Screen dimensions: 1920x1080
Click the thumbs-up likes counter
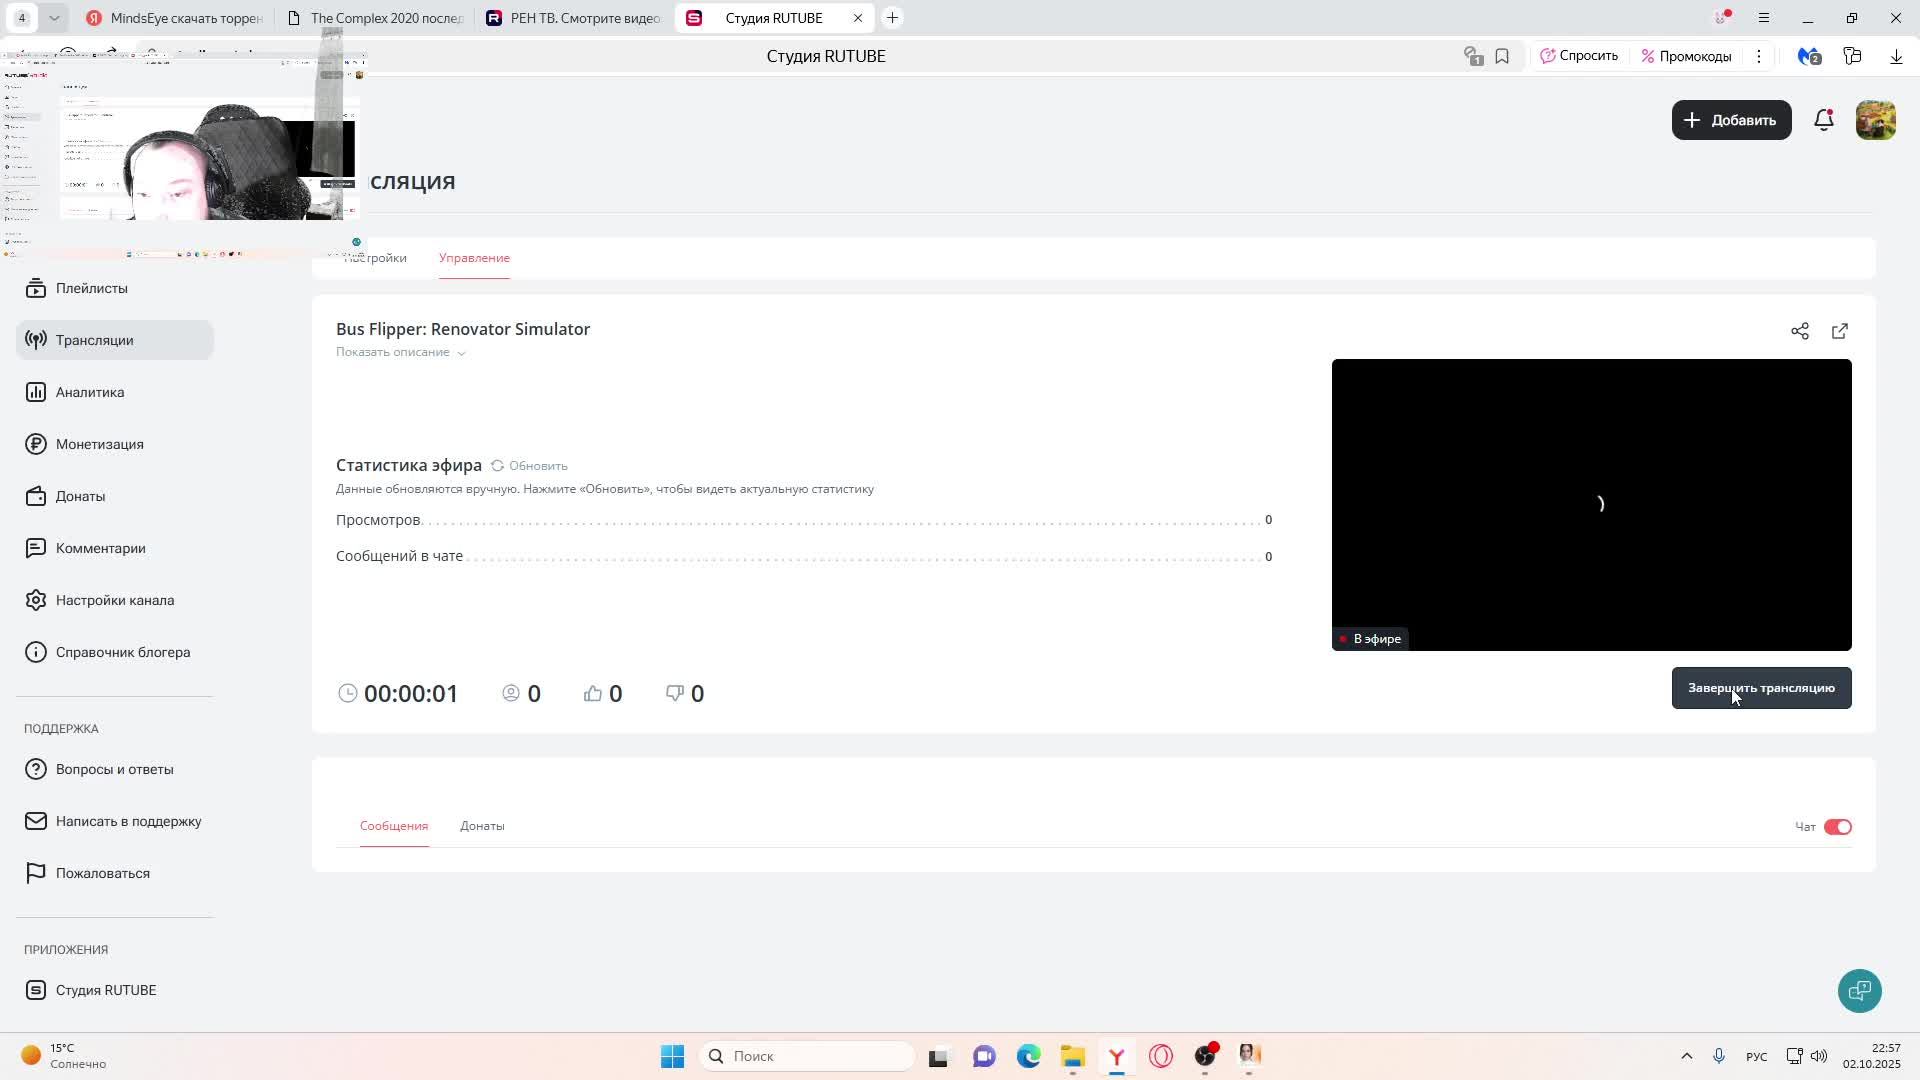[x=603, y=693]
